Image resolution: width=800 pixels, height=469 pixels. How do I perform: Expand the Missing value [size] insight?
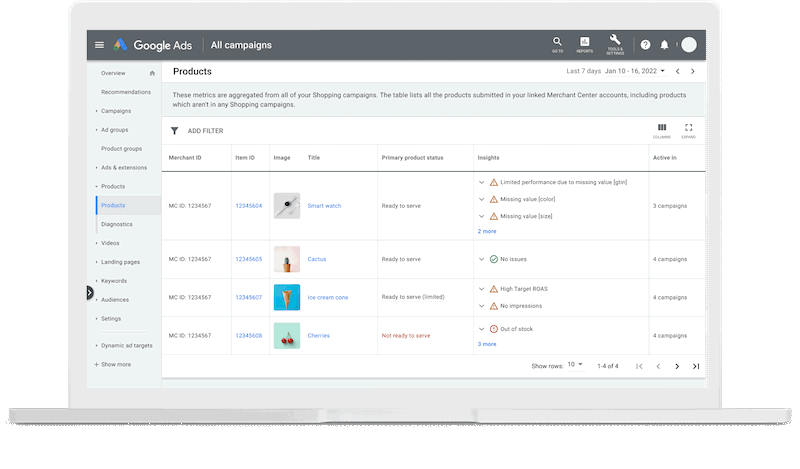click(481, 216)
